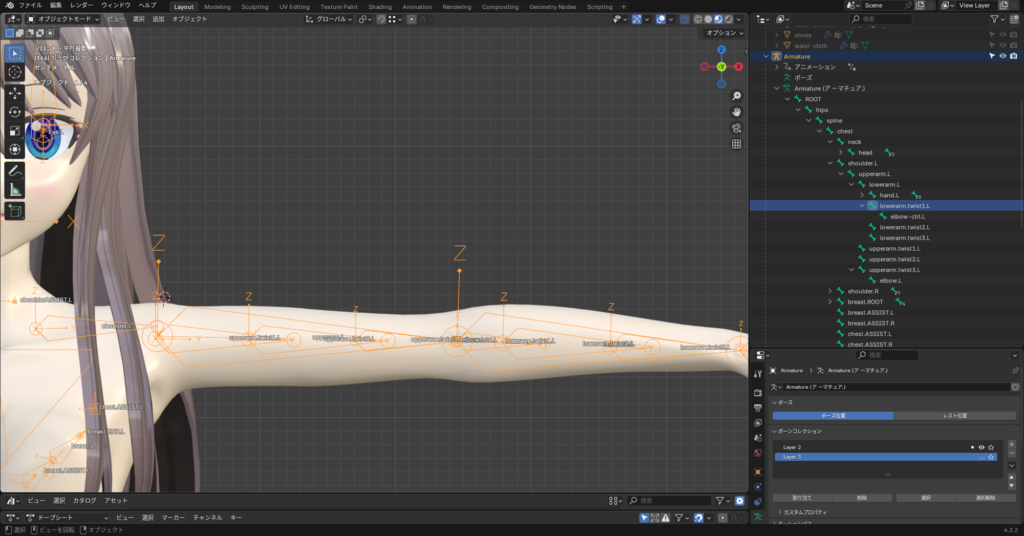Click the レスト位置 button
The width and height of the screenshot is (1024, 536).
954,415
